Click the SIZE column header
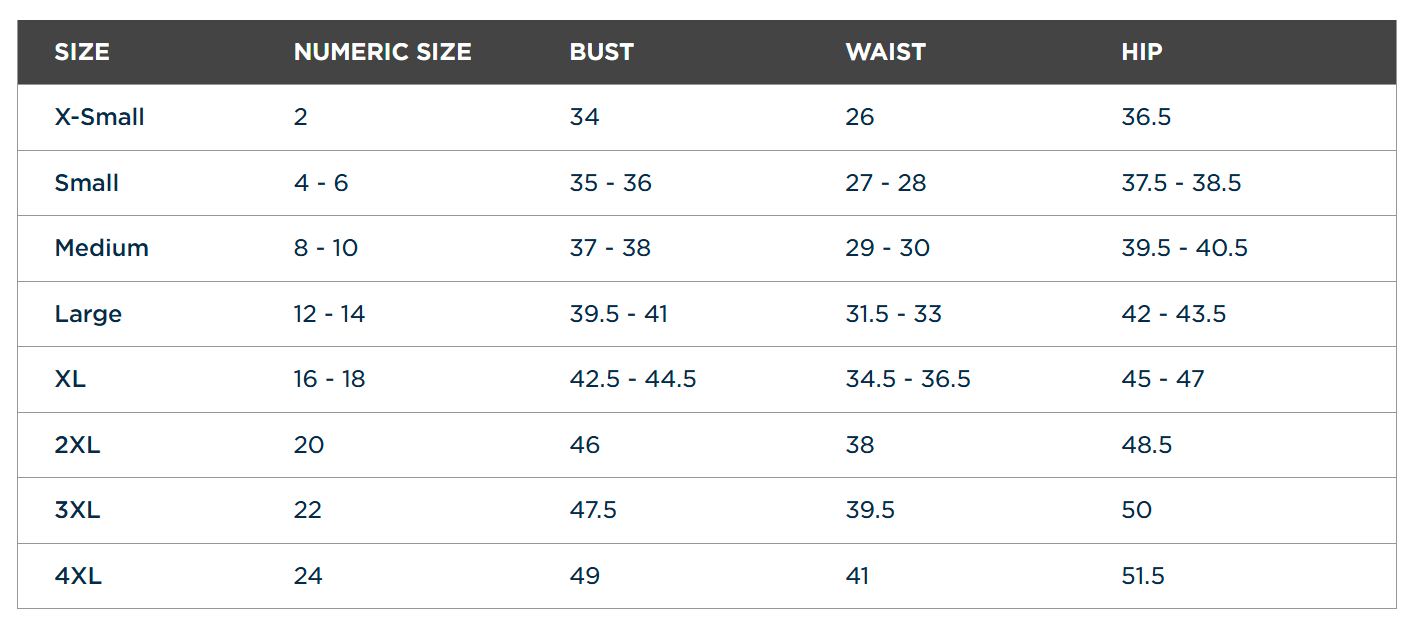 [x=82, y=52]
